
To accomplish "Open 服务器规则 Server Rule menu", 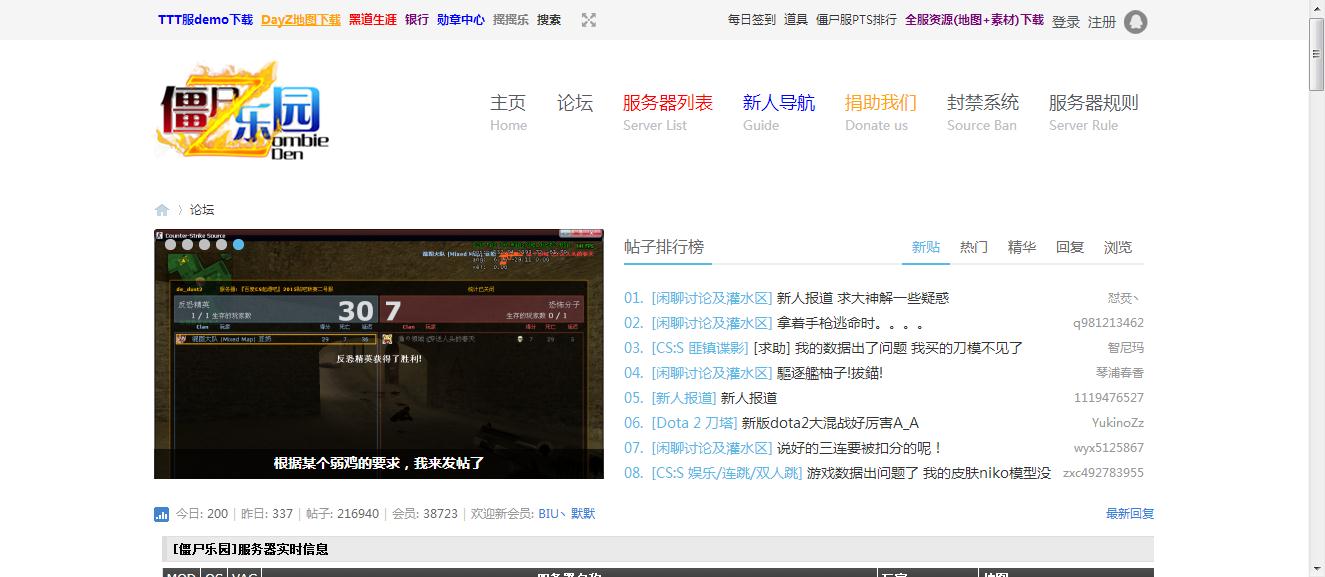I will (1094, 112).
